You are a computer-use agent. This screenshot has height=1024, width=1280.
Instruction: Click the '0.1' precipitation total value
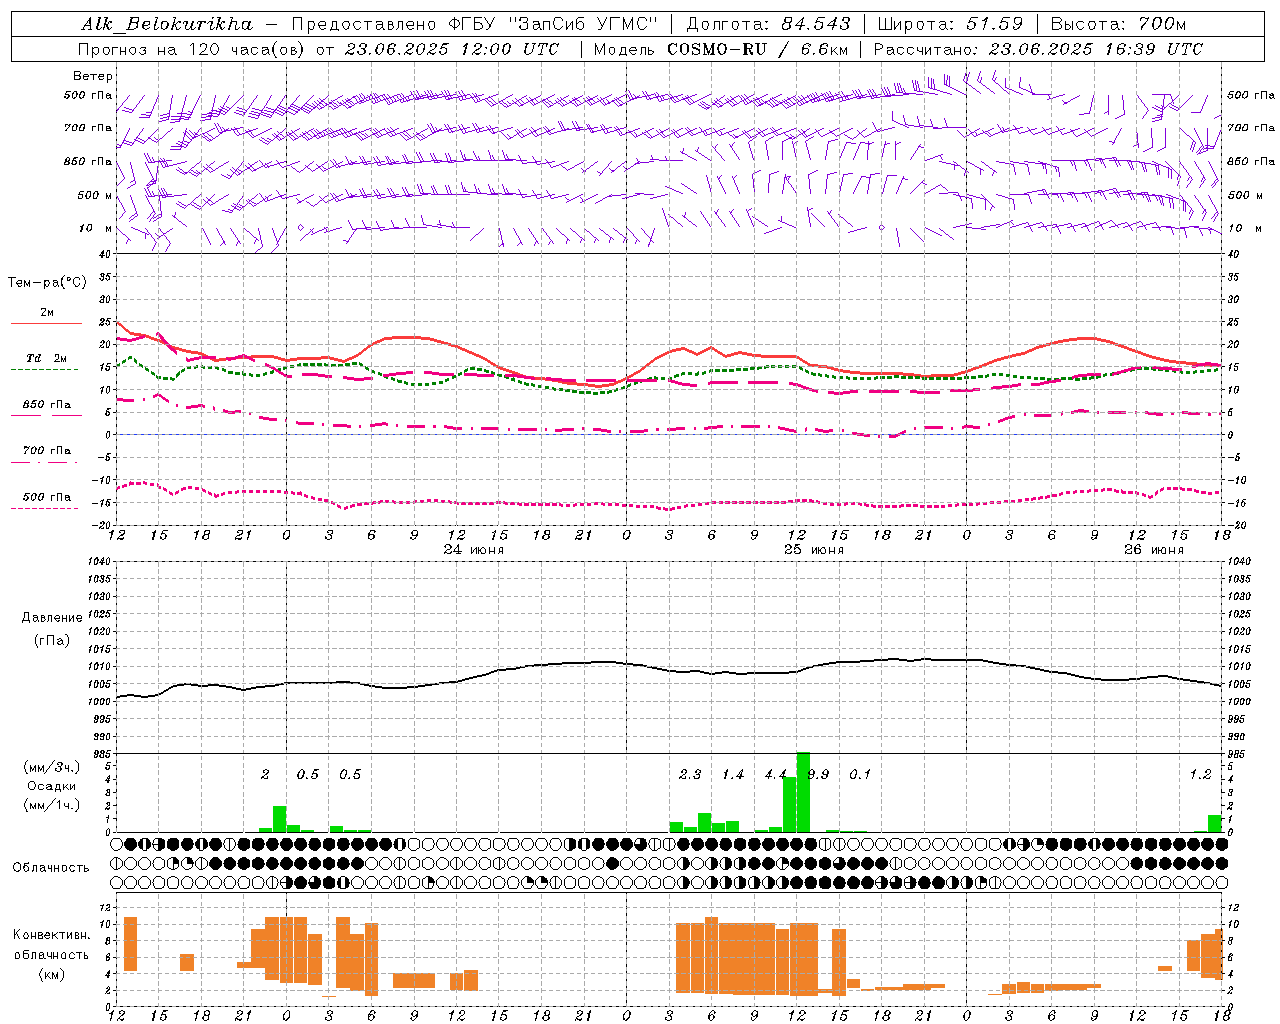pyautogui.click(x=860, y=775)
